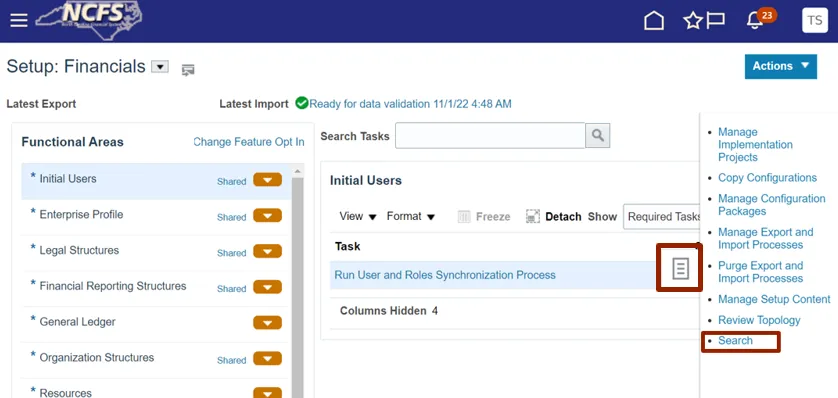Click the Search Tasks magnifier button
The image size is (838, 398).
598,136
